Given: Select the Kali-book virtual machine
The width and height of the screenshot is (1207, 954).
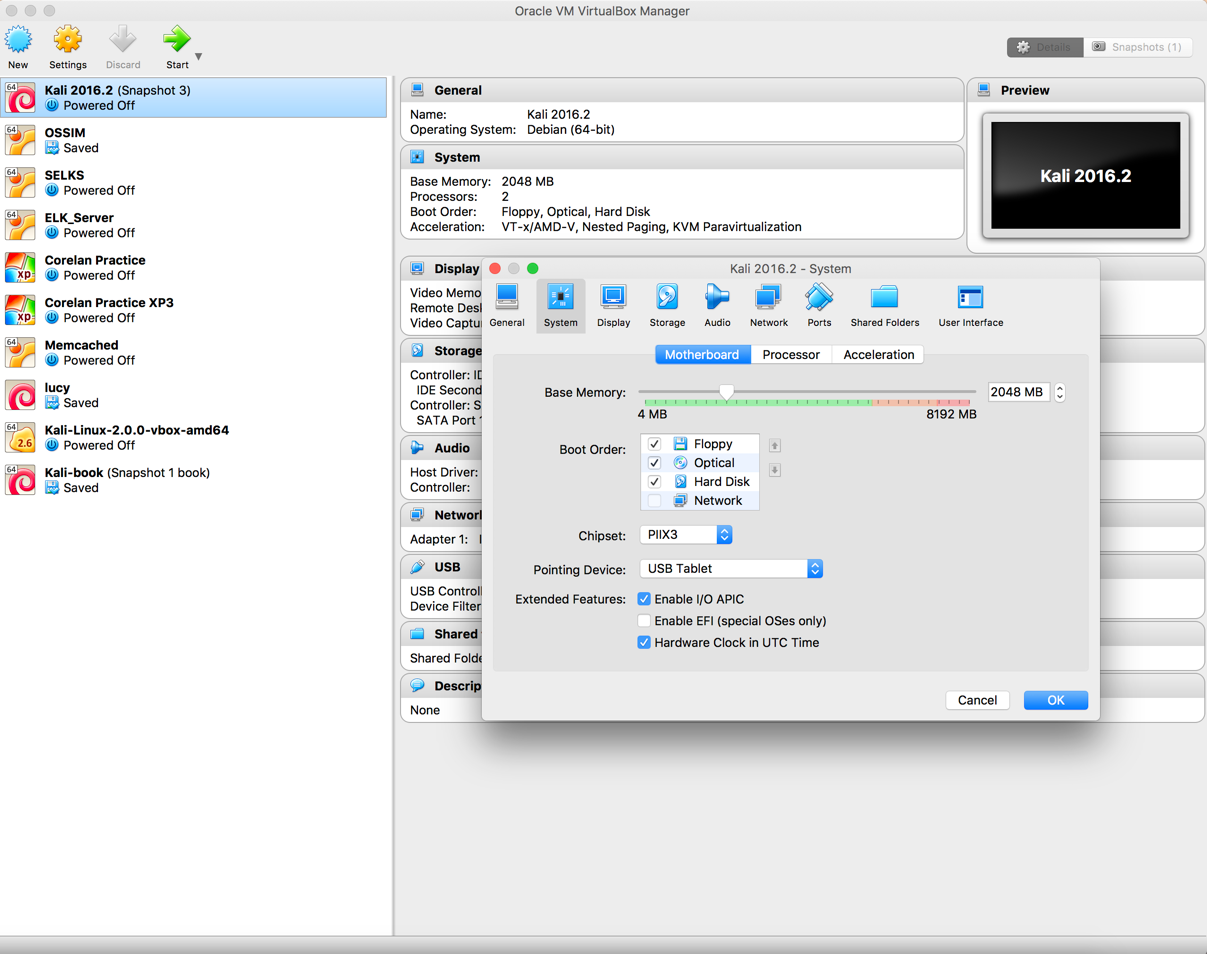Looking at the screenshot, I should pyautogui.click(x=194, y=480).
